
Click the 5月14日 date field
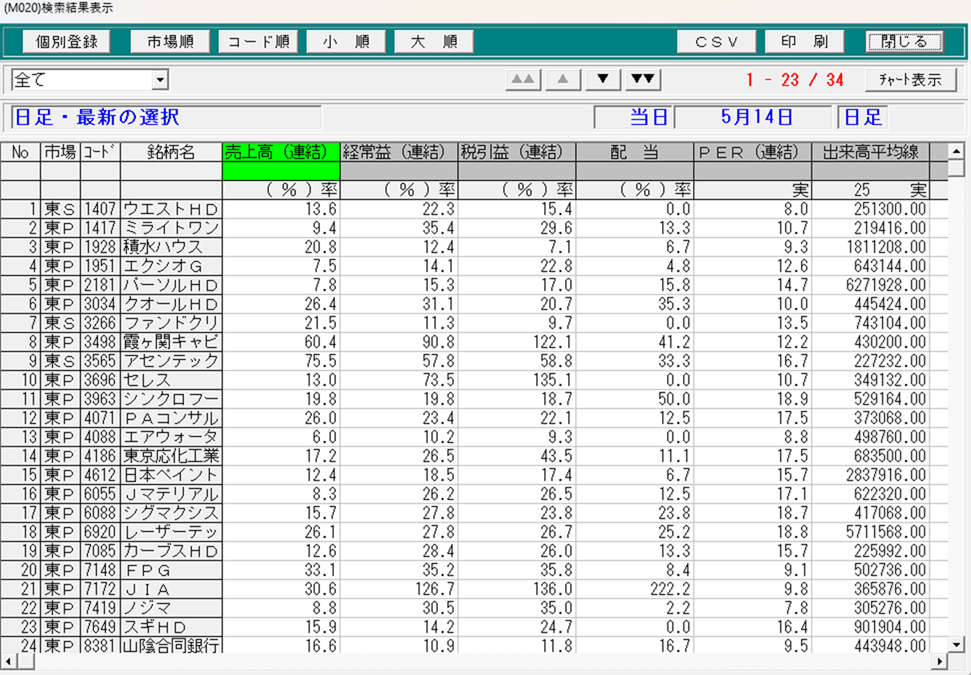754,117
